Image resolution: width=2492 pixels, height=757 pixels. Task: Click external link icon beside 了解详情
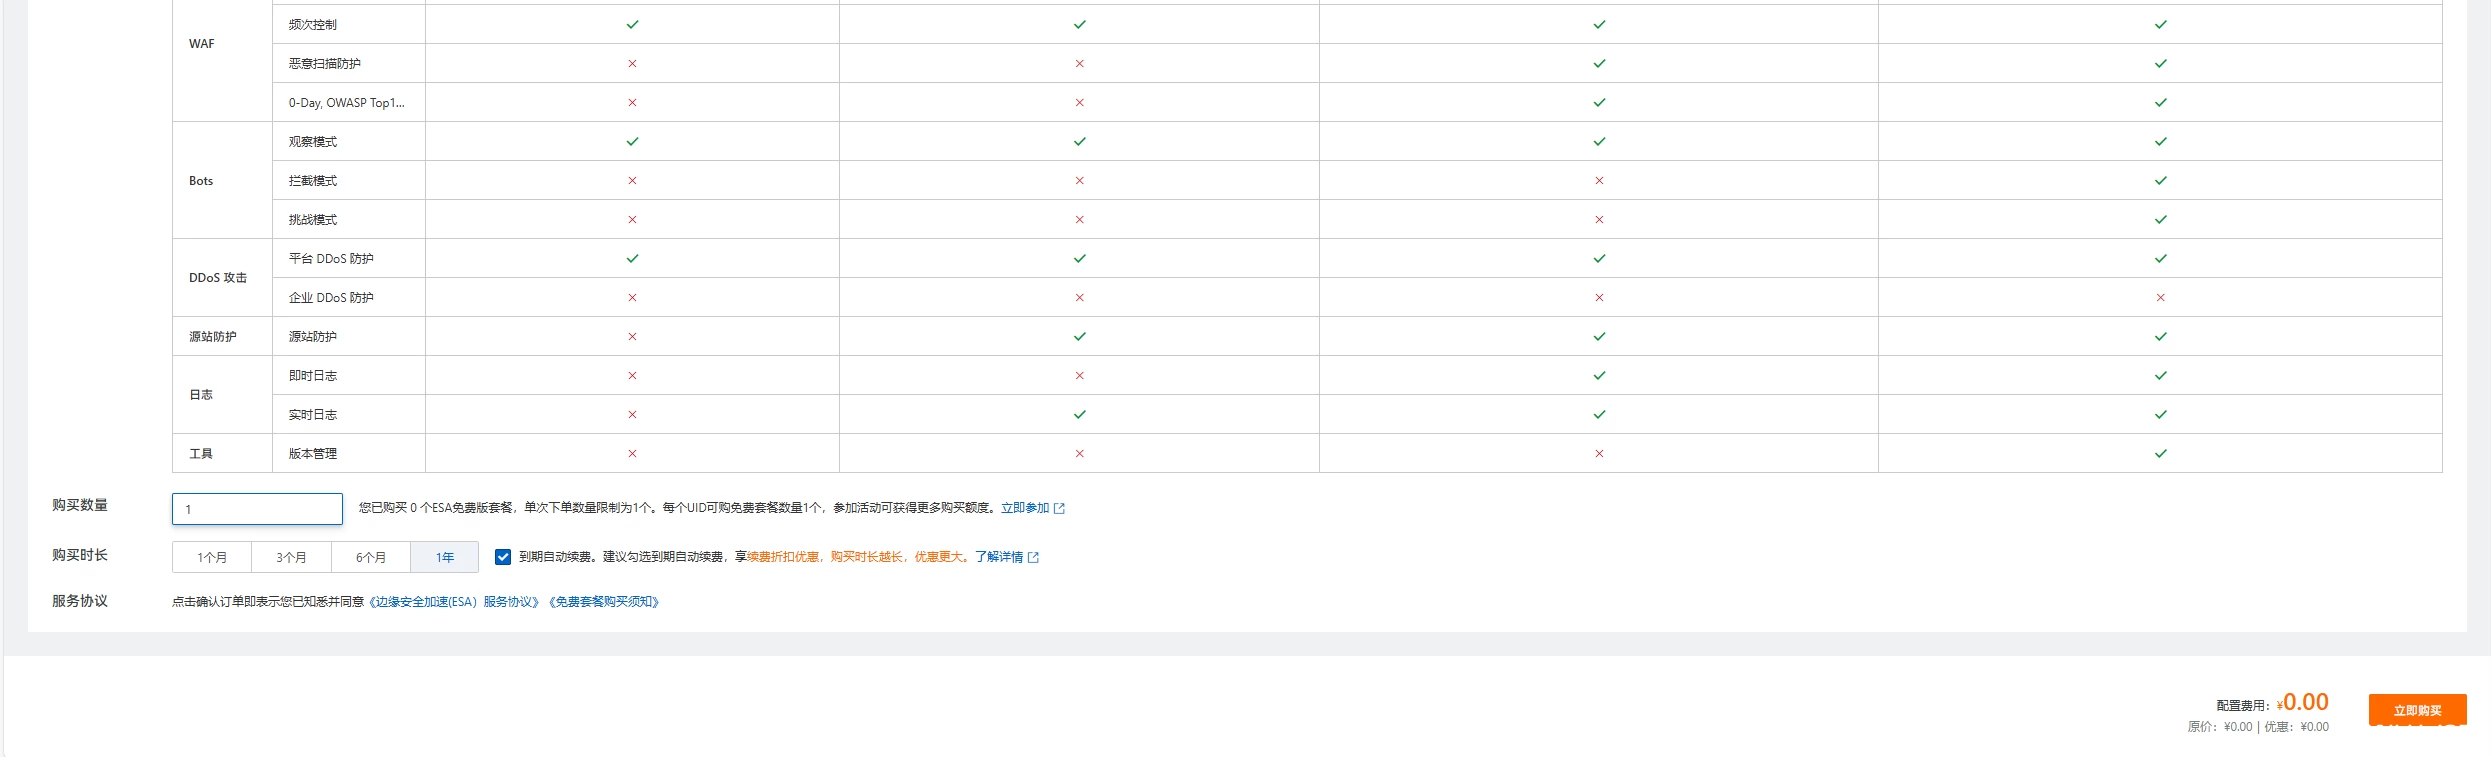point(1034,558)
